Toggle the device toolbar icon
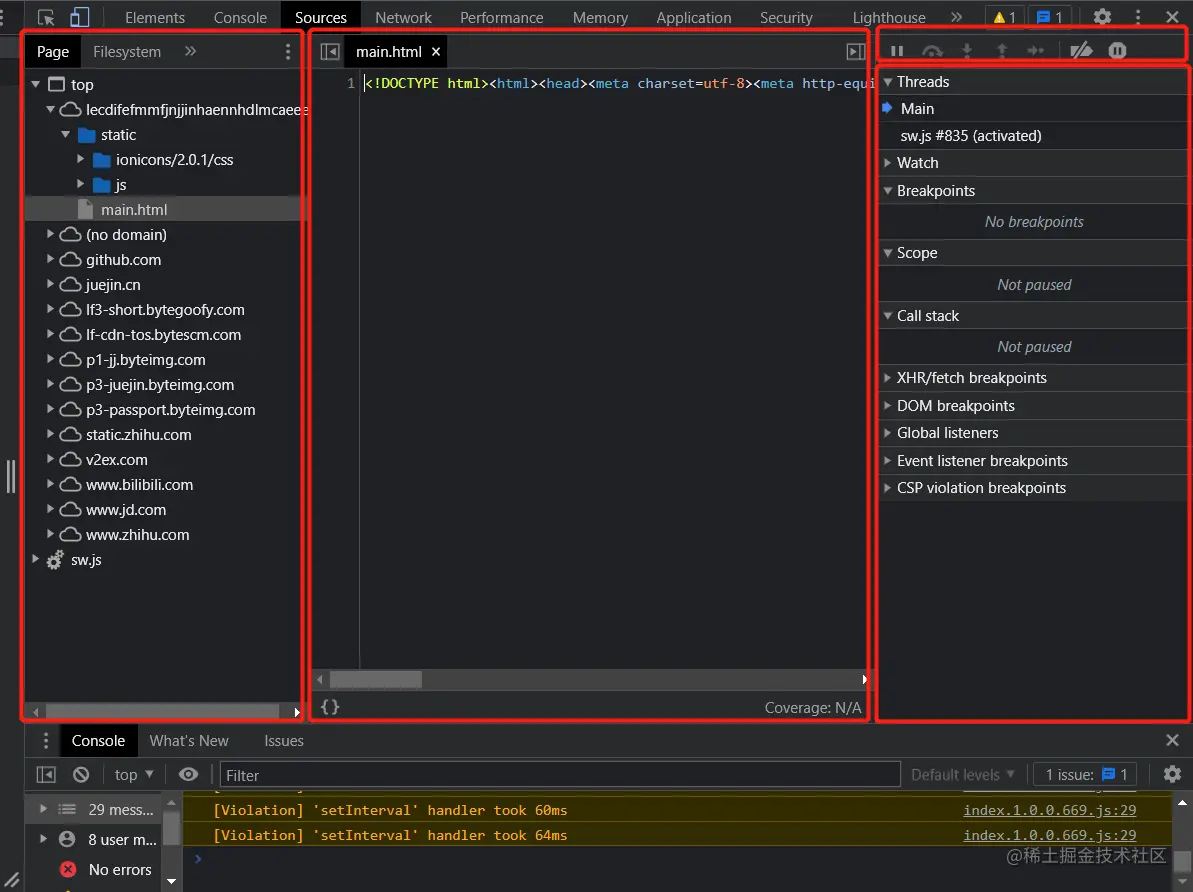 tap(79, 17)
